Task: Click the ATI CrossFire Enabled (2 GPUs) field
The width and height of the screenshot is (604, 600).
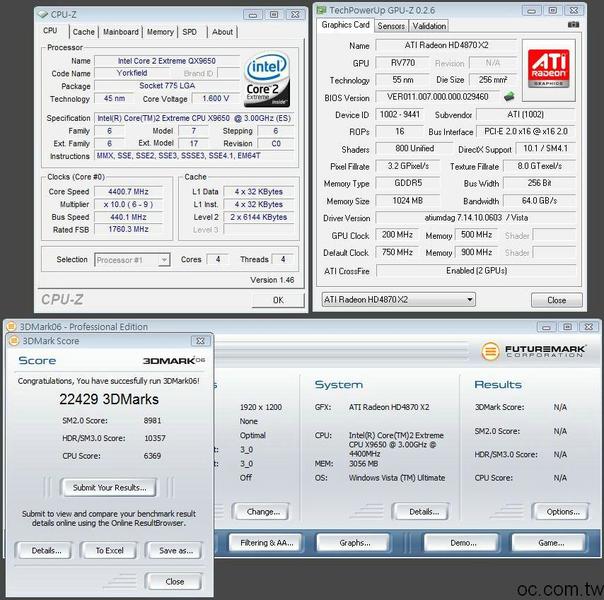Action: click(x=475, y=270)
